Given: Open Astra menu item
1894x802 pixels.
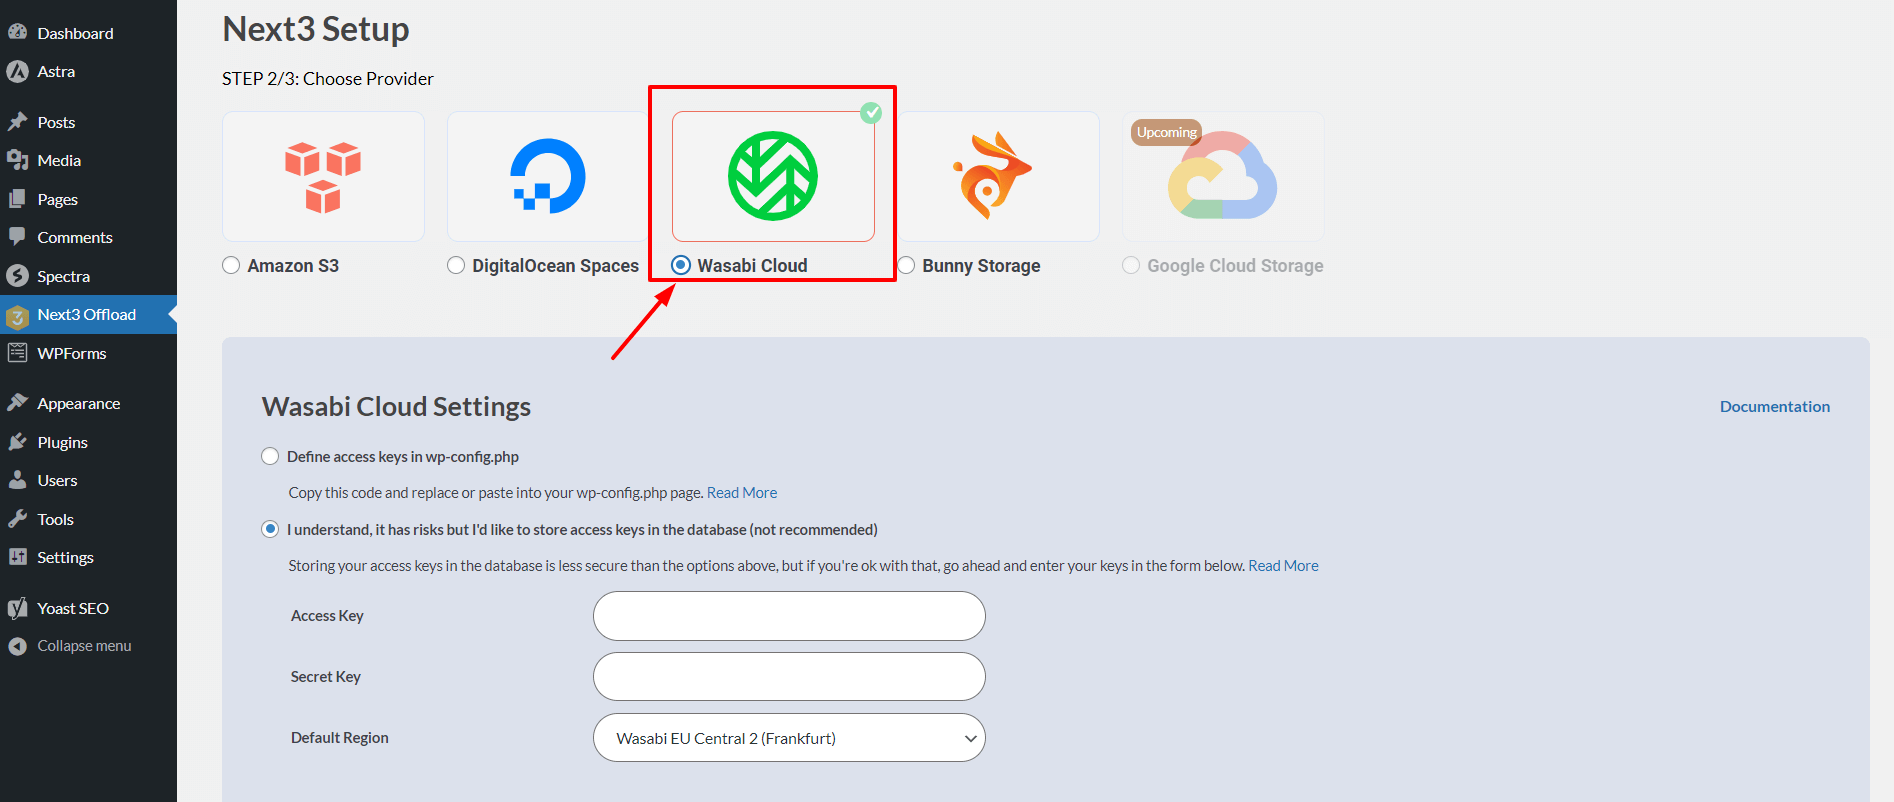Looking at the screenshot, I should point(88,71).
